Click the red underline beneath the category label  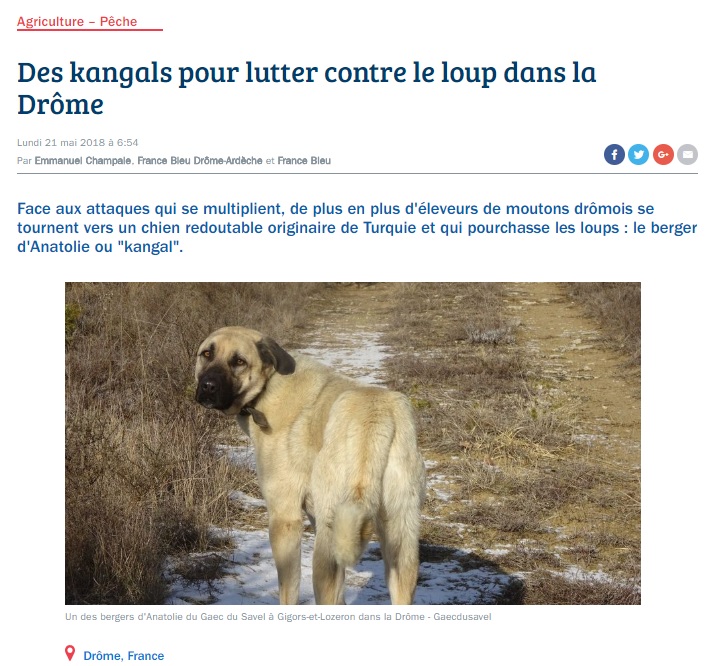point(90,30)
